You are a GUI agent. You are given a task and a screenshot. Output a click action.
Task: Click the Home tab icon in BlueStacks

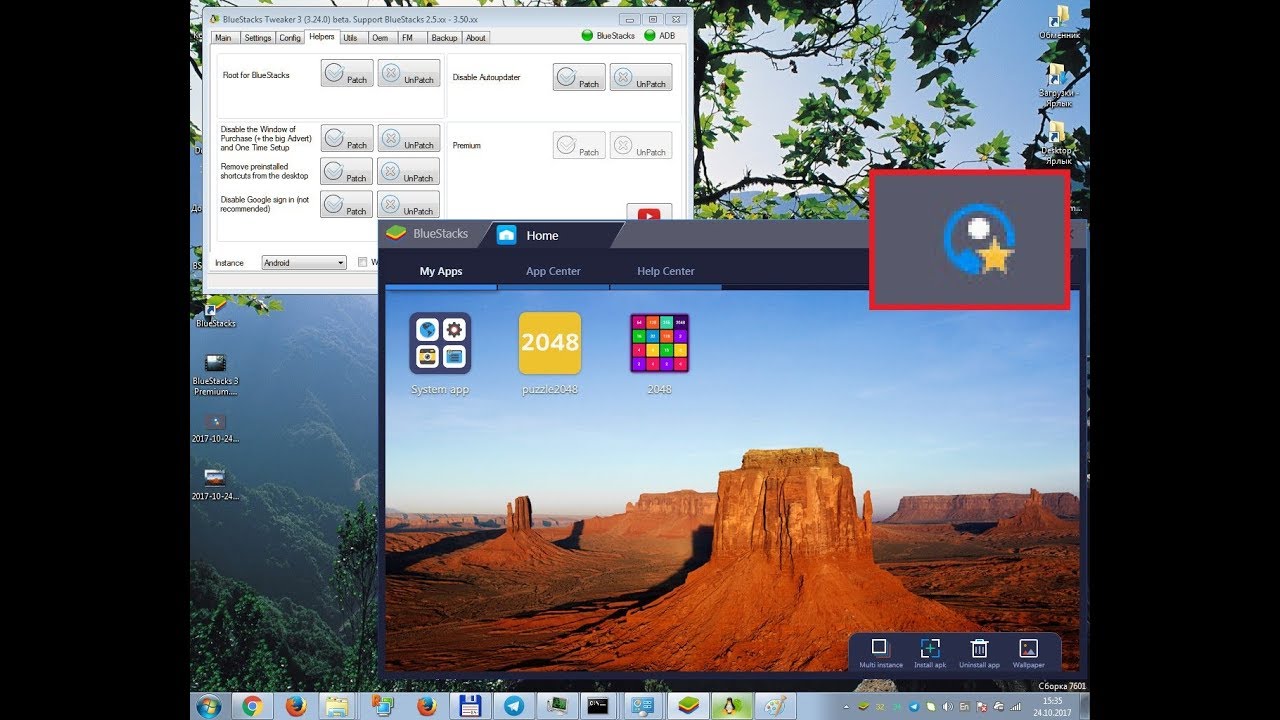(x=507, y=235)
